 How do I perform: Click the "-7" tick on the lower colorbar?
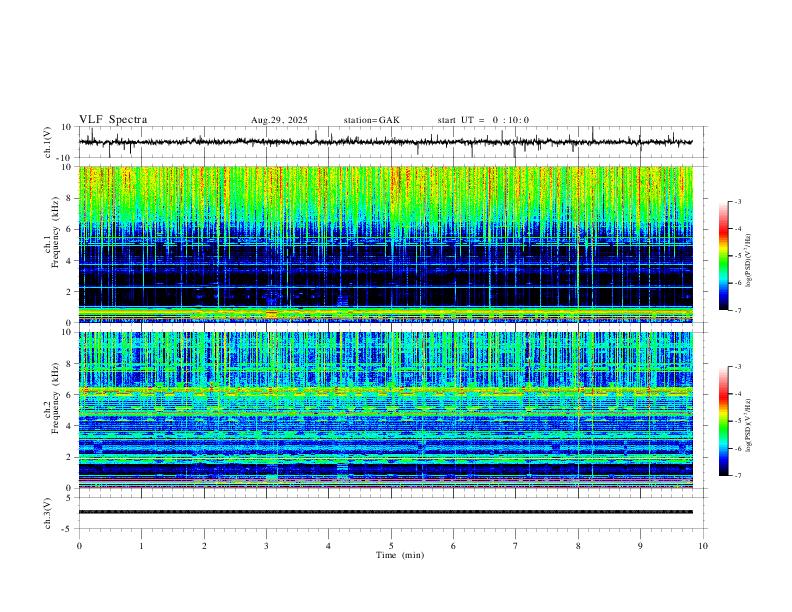738,476
